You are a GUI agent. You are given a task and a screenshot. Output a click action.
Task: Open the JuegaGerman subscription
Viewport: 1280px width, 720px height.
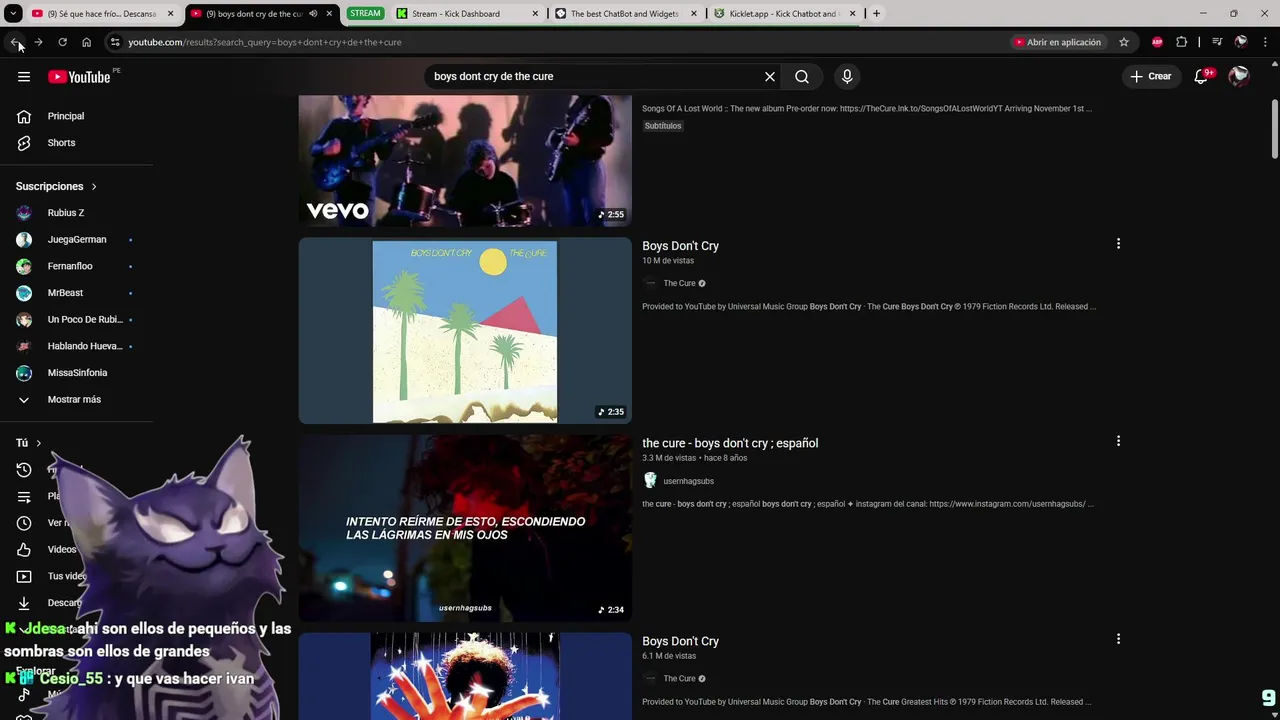(77, 240)
